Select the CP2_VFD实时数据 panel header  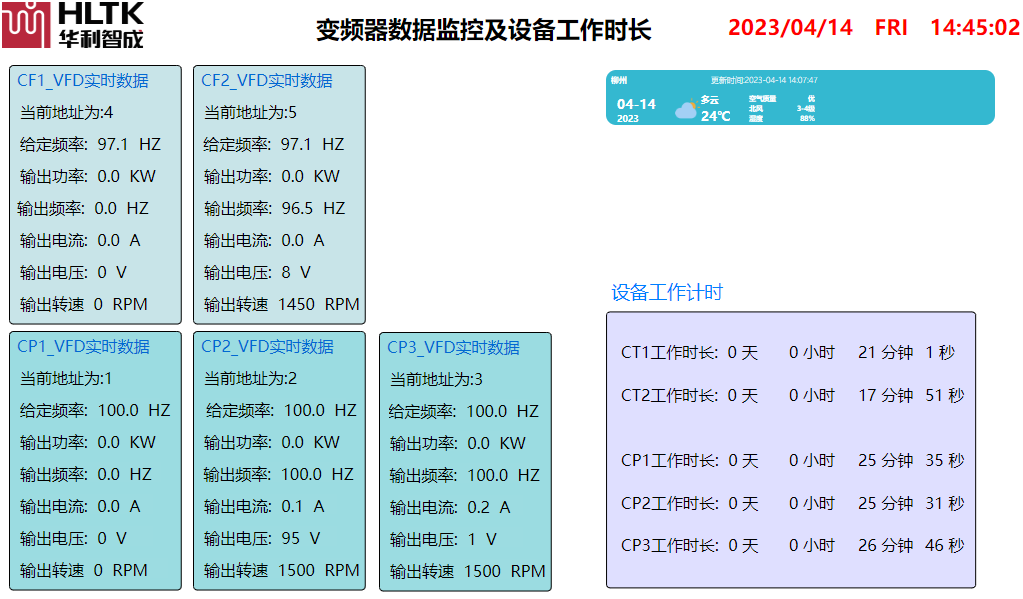pos(267,347)
